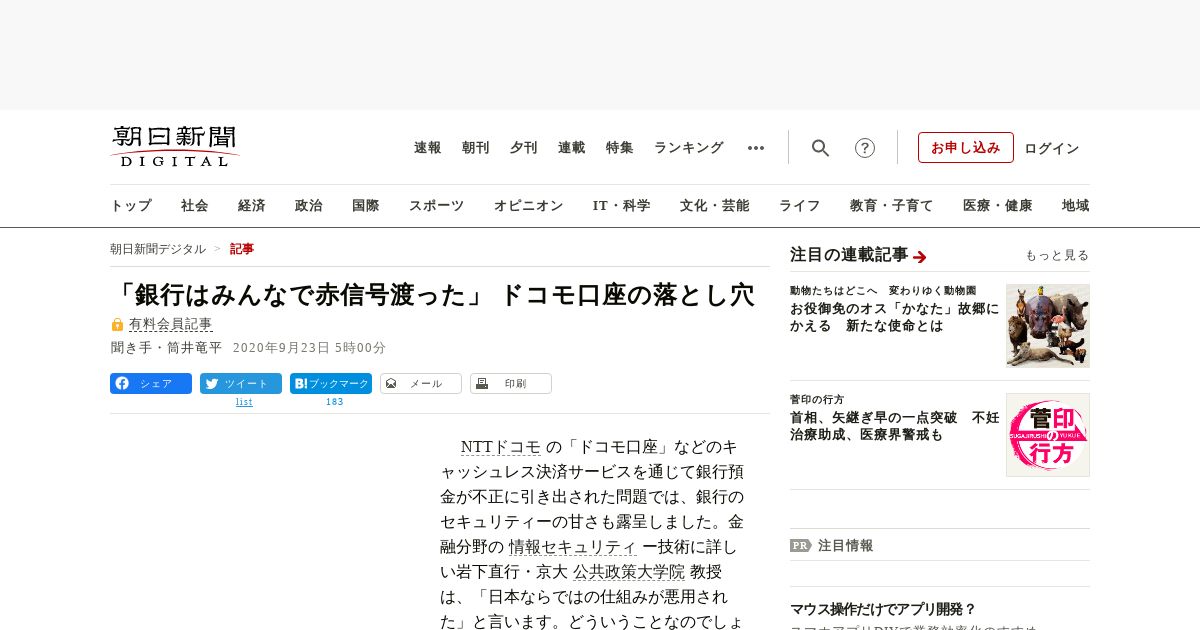Click the padlock paid-article icon
The height and width of the screenshot is (630, 1200).
[x=117, y=324]
